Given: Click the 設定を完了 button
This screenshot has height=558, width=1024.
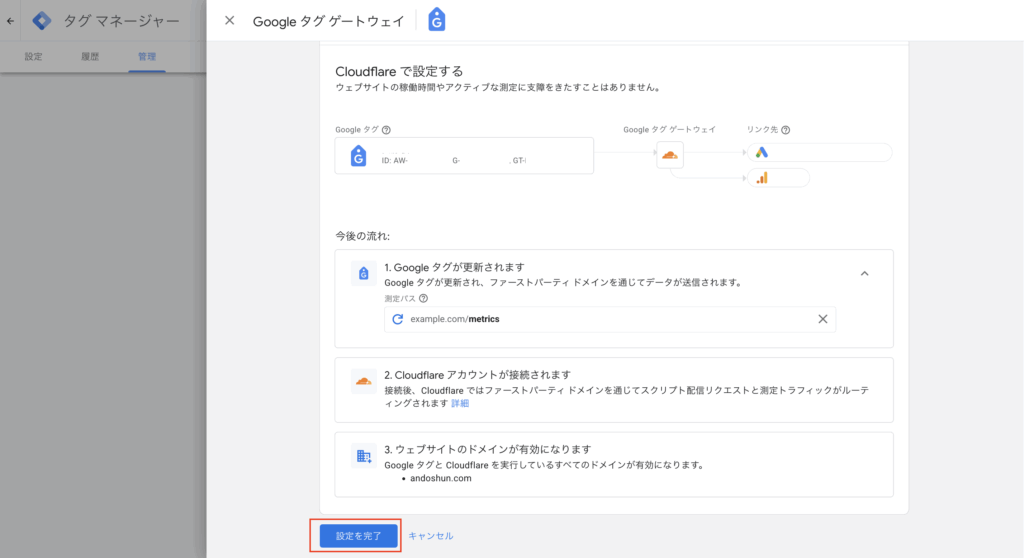Looking at the screenshot, I should click(359, 536).
